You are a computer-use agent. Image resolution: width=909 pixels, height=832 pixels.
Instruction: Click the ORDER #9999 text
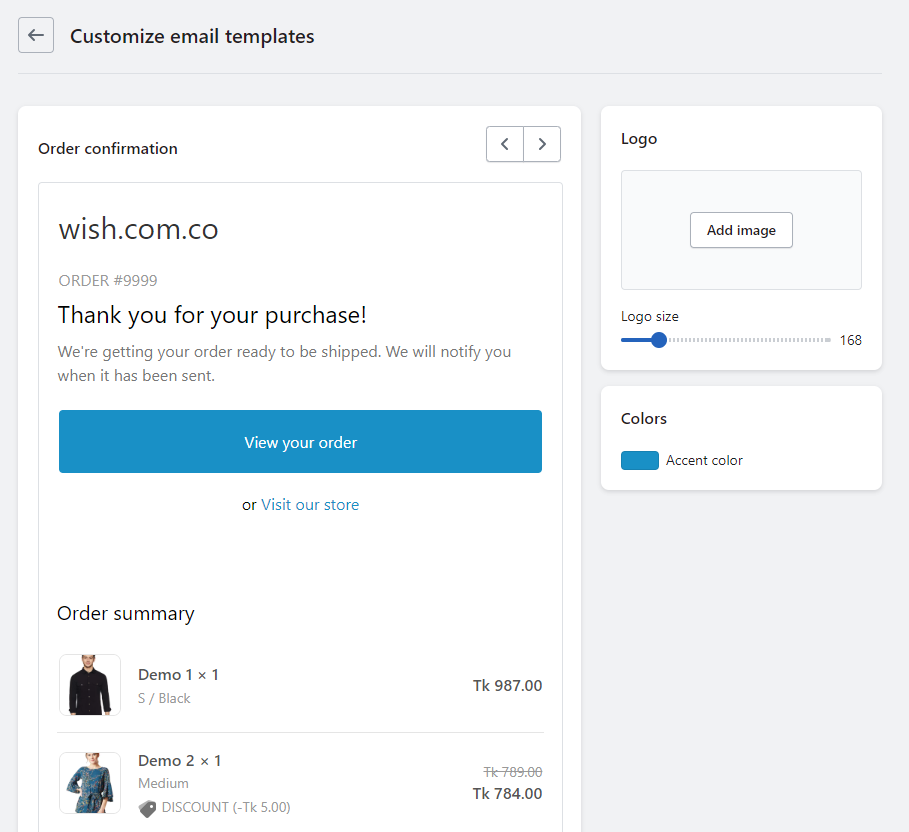pos(108,281)
